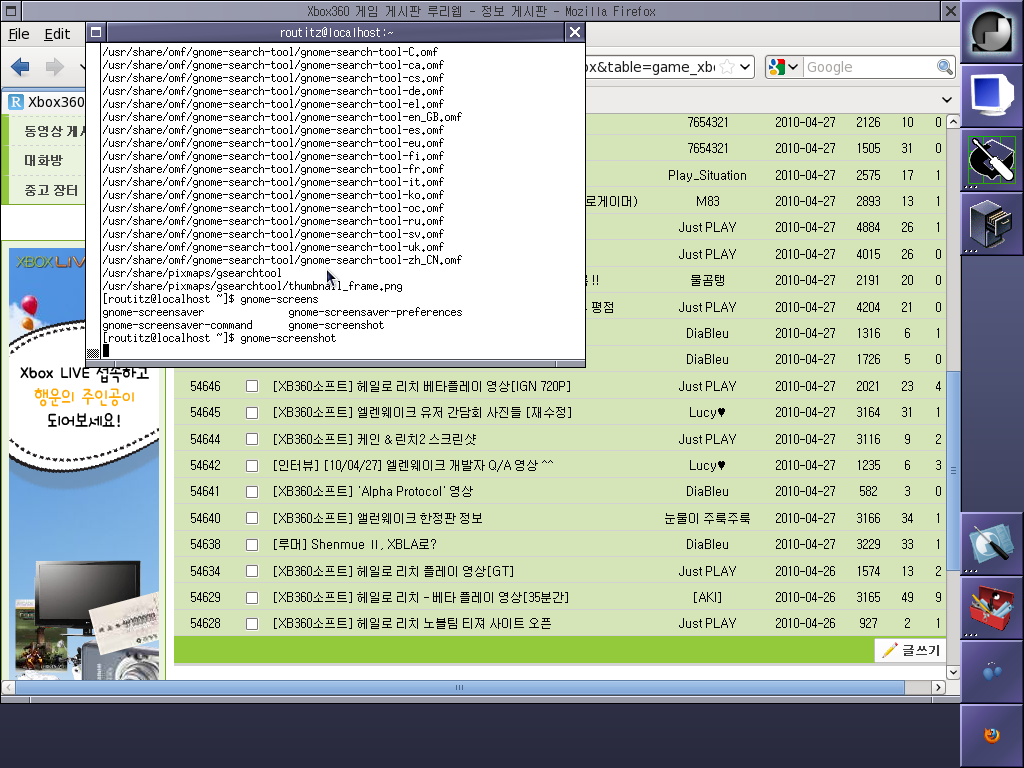1024x768 pixels.
Task: Click the 글쓰기 write post button
Action: pos(910,650)
